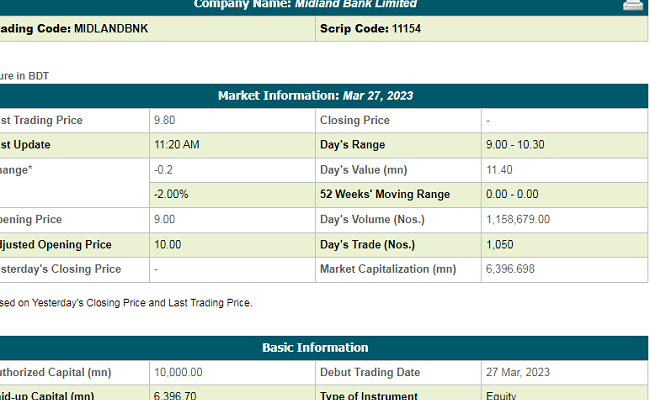Click the Market Capitalization value 6,396.698
This screenshot has width=650, height=400.
coord(511,269)
